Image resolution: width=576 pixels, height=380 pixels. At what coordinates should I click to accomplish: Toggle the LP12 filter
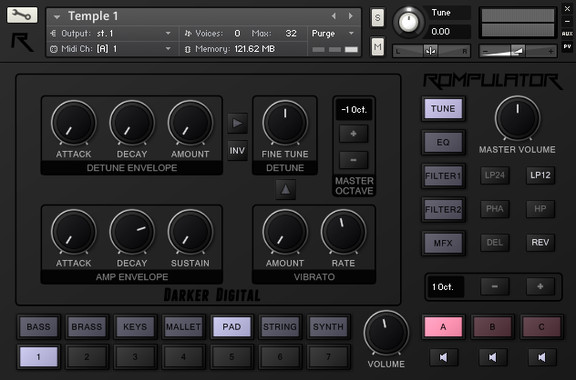tap(540, 175)
